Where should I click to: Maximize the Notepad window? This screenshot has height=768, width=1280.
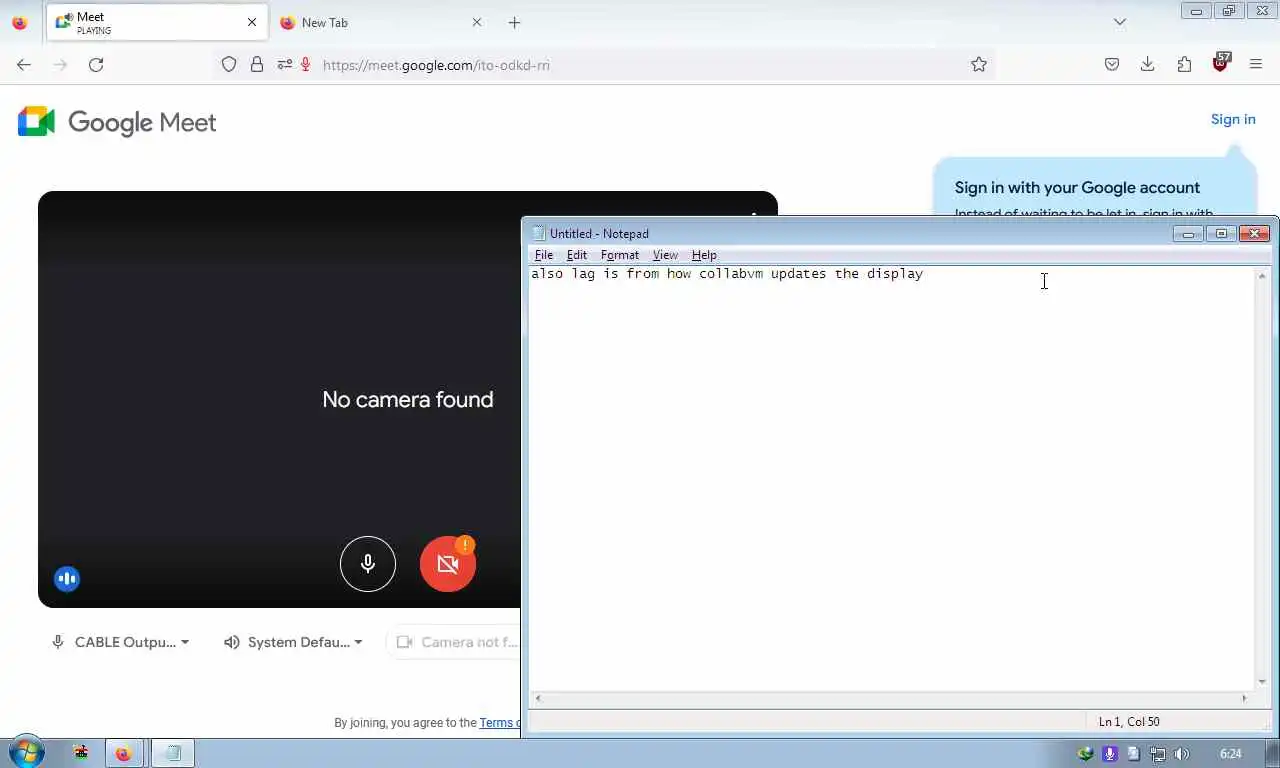point(1221,233)
